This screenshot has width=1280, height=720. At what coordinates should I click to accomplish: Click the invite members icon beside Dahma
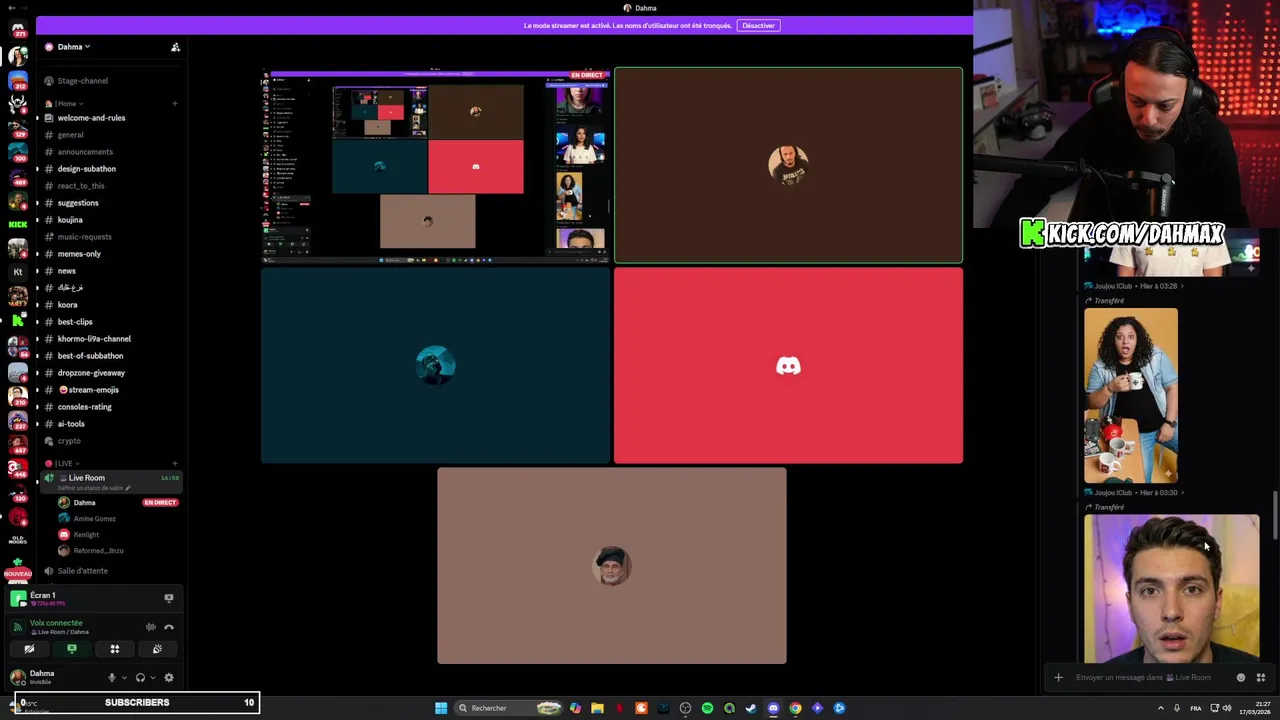175,47
